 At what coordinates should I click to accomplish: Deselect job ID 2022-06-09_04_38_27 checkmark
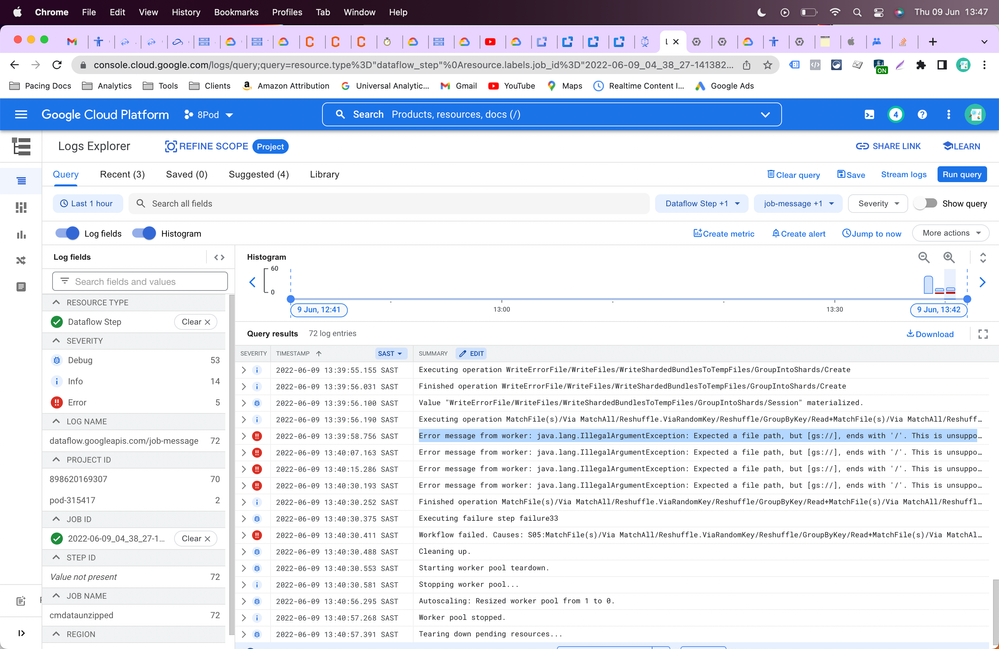pyautogui.click(x=57, y=539)
